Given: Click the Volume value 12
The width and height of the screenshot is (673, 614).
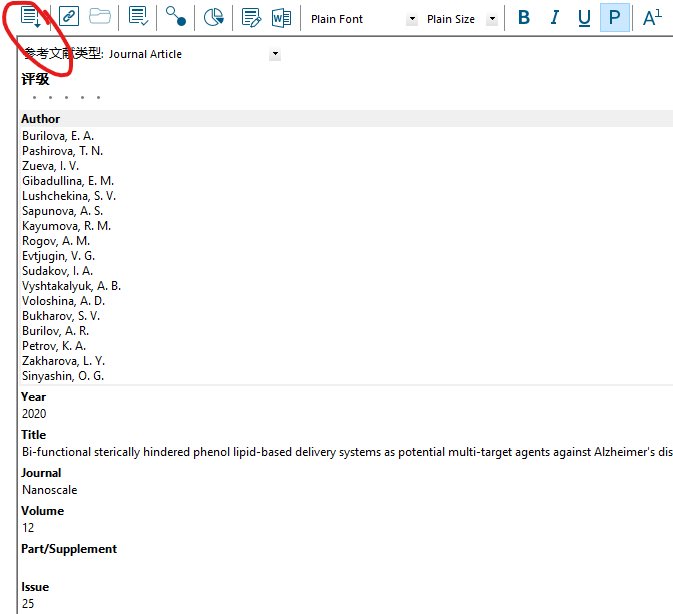Looking at the screenshot, I should coord(28,528).
